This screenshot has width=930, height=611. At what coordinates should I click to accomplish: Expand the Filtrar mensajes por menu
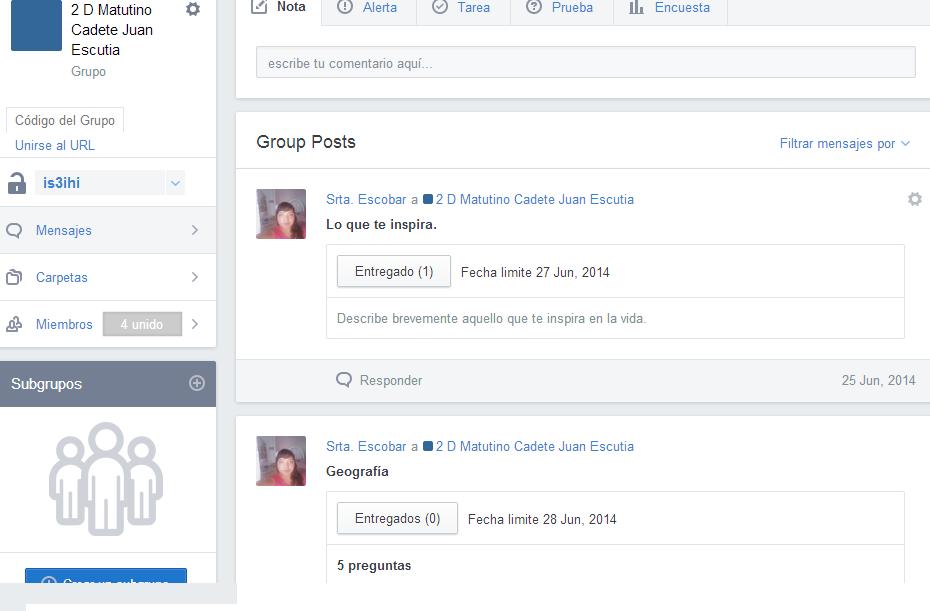844,143
